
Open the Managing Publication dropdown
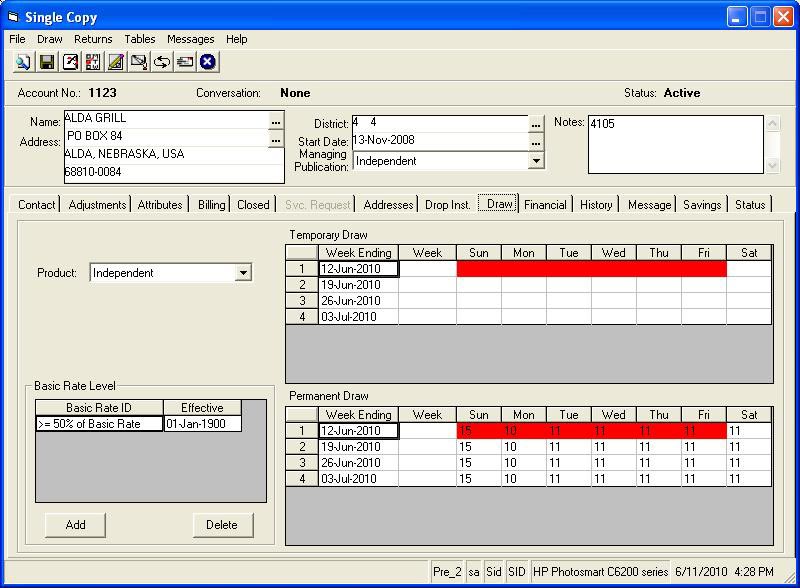click(x=536, y=160)
